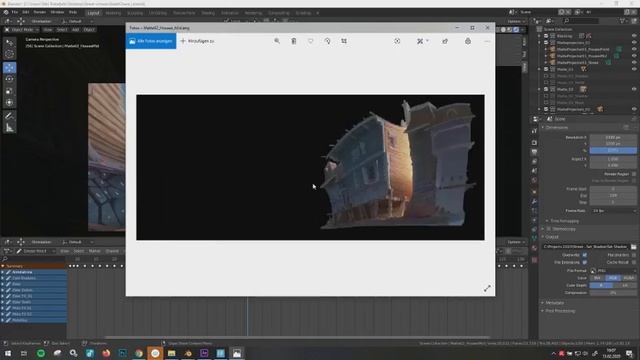Open the Render properties tab icon

point(534,142)
